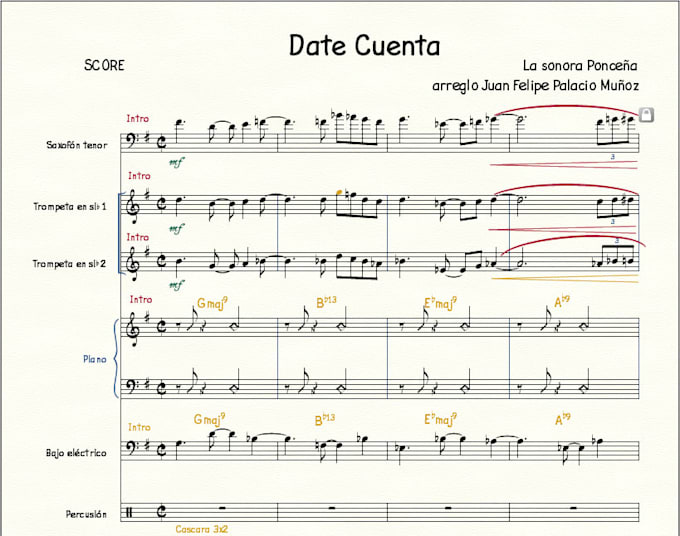680x536 pixels.
Task: Select the Ab9 chord symbol above Bajo eléctrico
Action: 562,419
